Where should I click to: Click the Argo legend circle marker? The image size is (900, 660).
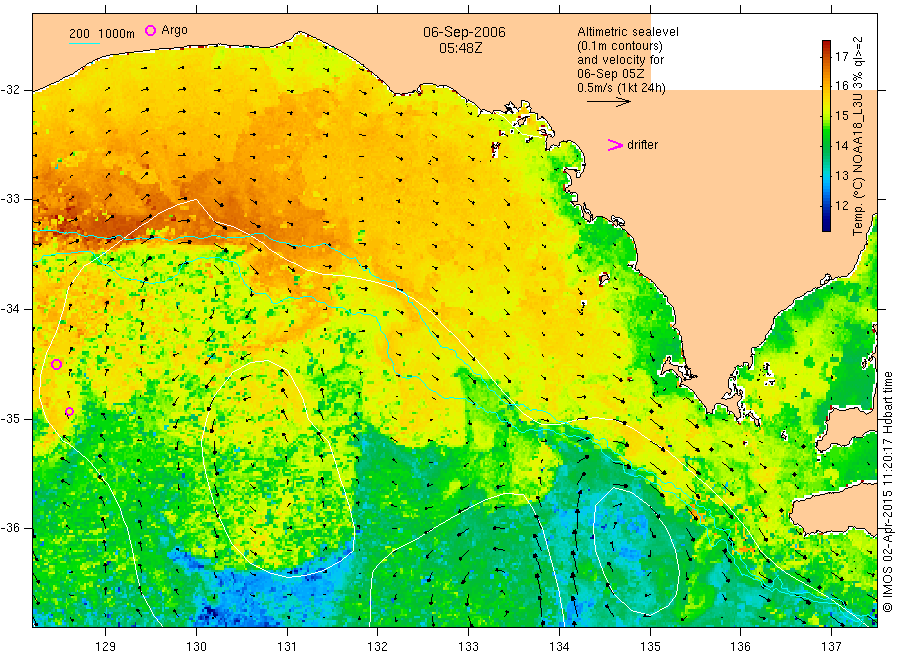point(150,30)
